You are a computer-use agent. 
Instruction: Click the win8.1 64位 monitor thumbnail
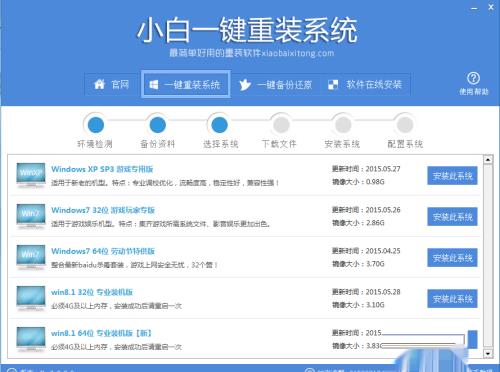(31, 340)
